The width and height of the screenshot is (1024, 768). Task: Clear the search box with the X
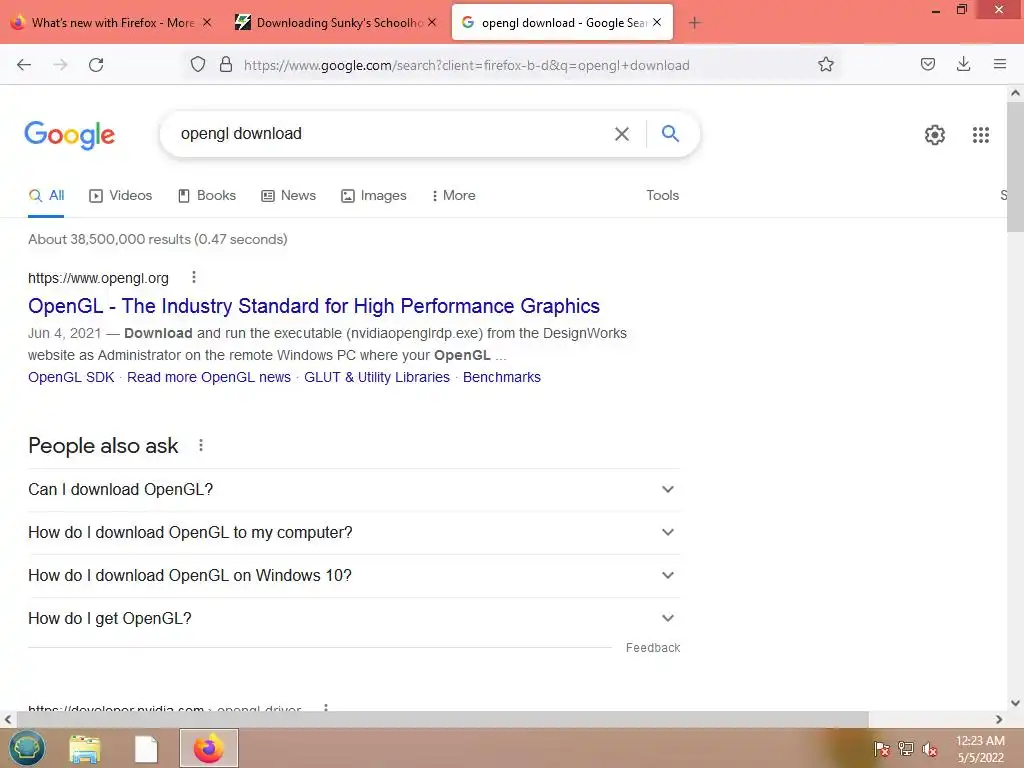(x=622, y=134)
